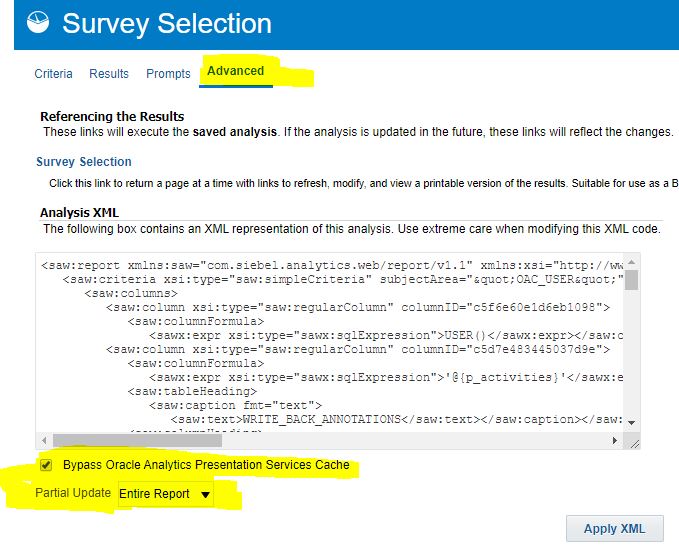Click the Survey Selection analysis icon in header
Screen dimensions: 679x554
click(x=40, y=23)
